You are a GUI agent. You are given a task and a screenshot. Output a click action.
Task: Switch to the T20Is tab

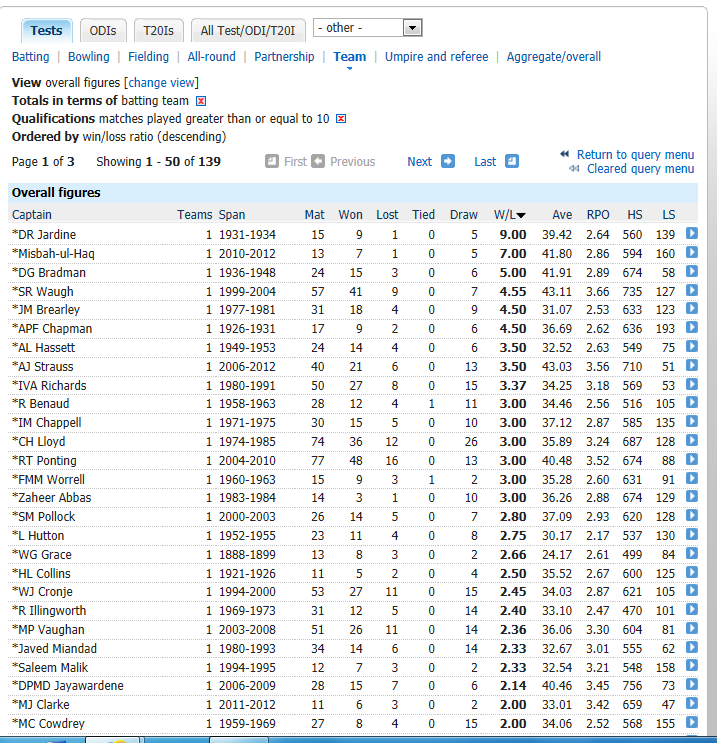point(158,31)
